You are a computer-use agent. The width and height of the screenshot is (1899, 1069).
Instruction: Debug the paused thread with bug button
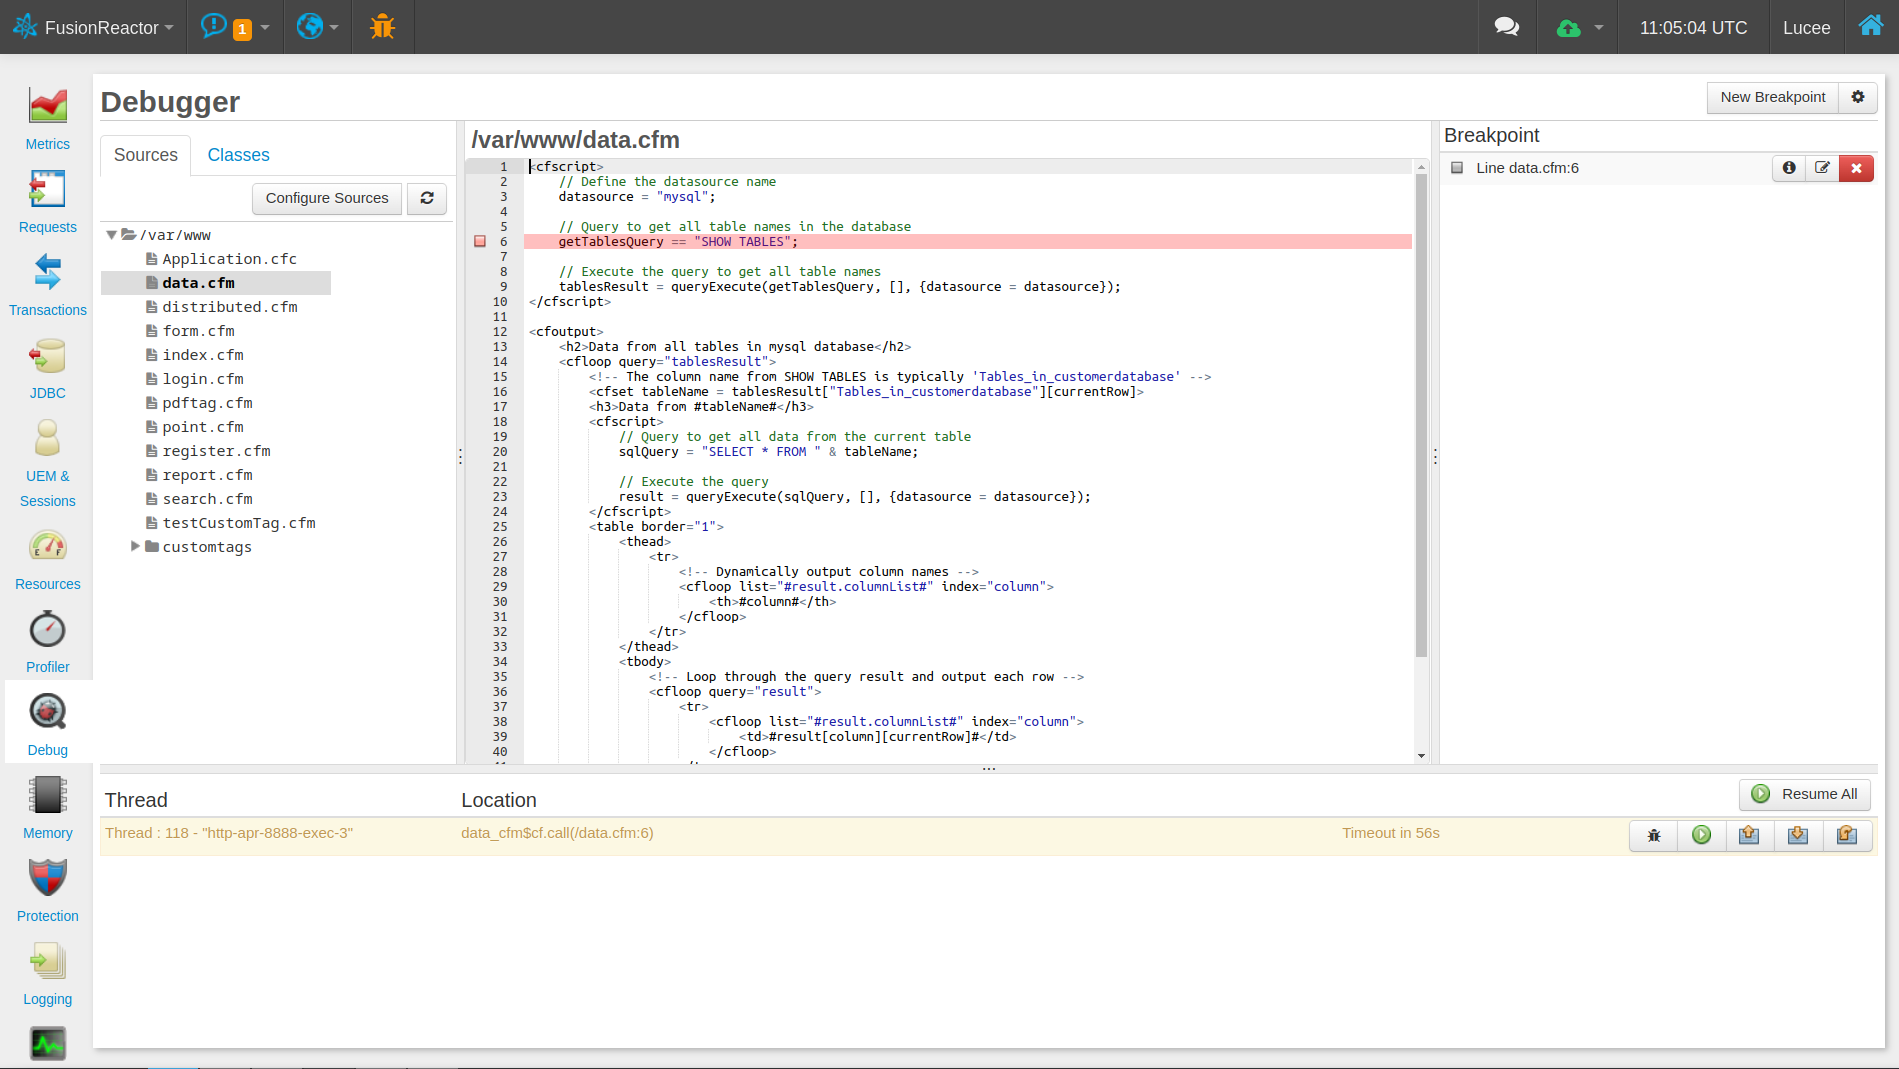1654,835
